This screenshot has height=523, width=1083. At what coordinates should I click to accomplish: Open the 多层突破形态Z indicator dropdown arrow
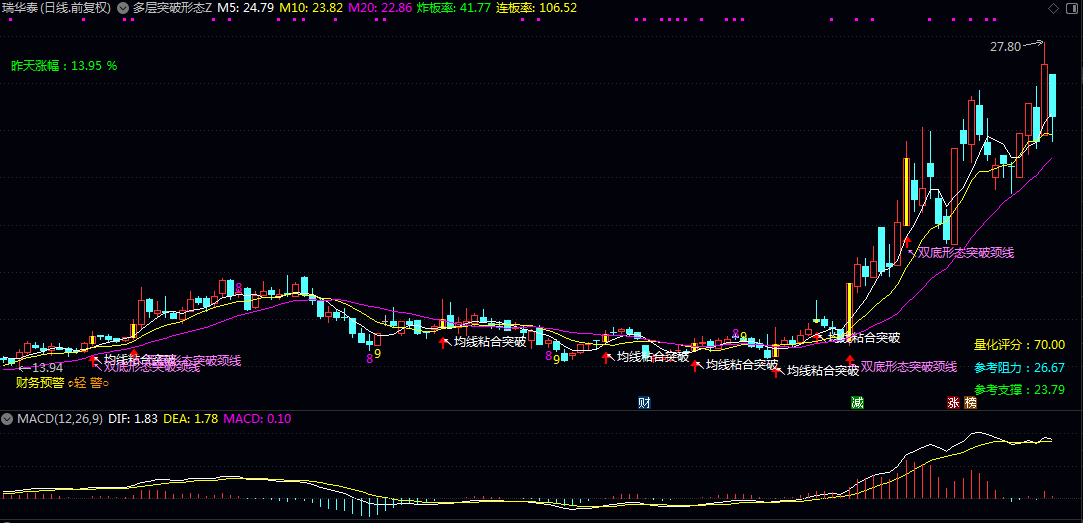pyautogui.click(x=122, y=8)
